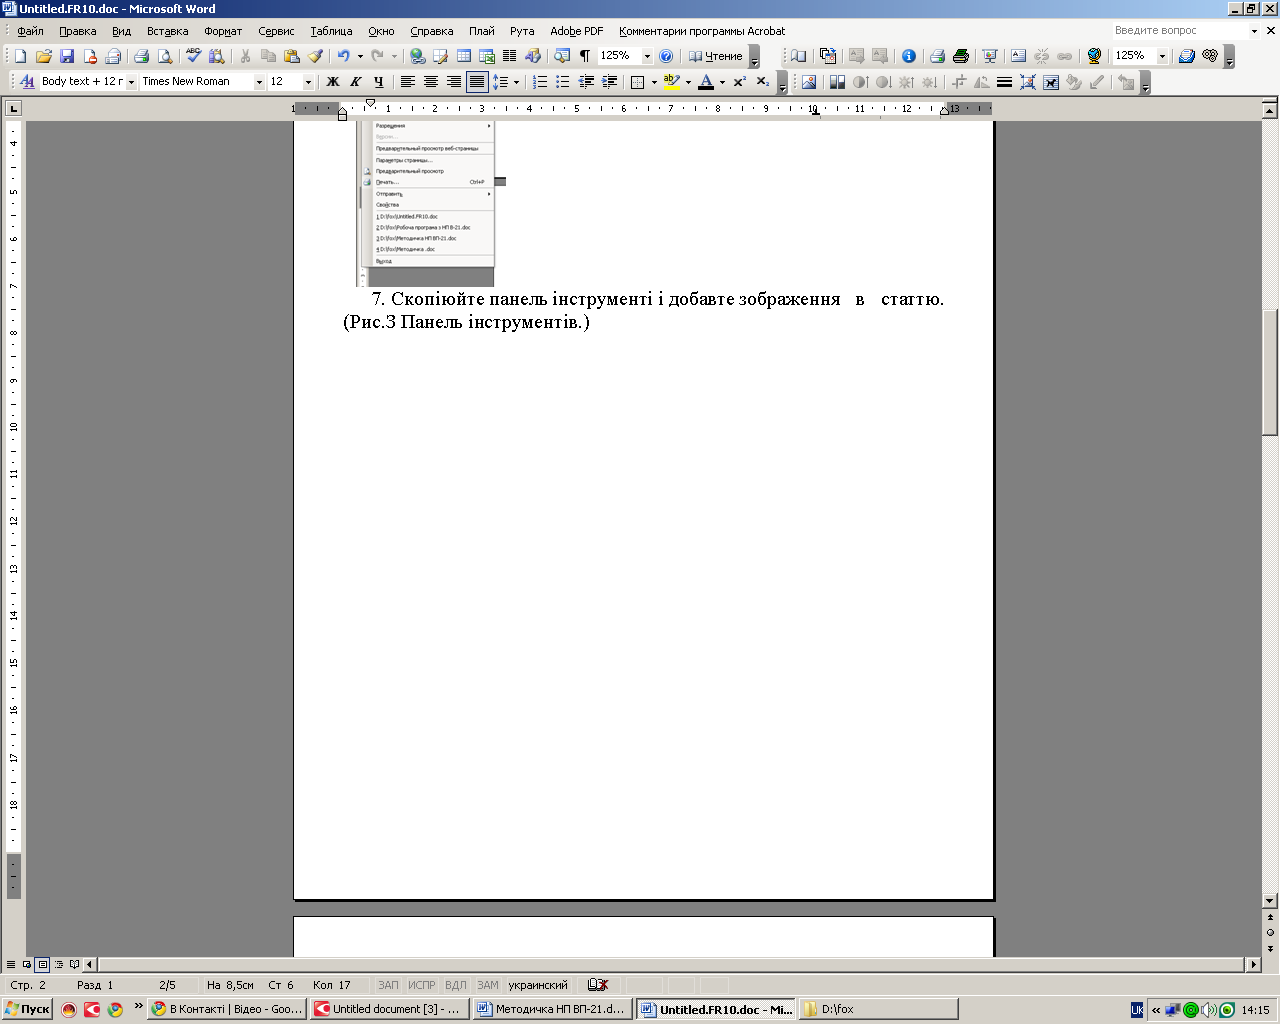Screen dimensions: 1280x1024
Task: Open Print Preview from the toolbar
Action: click(x=165, y=56)
